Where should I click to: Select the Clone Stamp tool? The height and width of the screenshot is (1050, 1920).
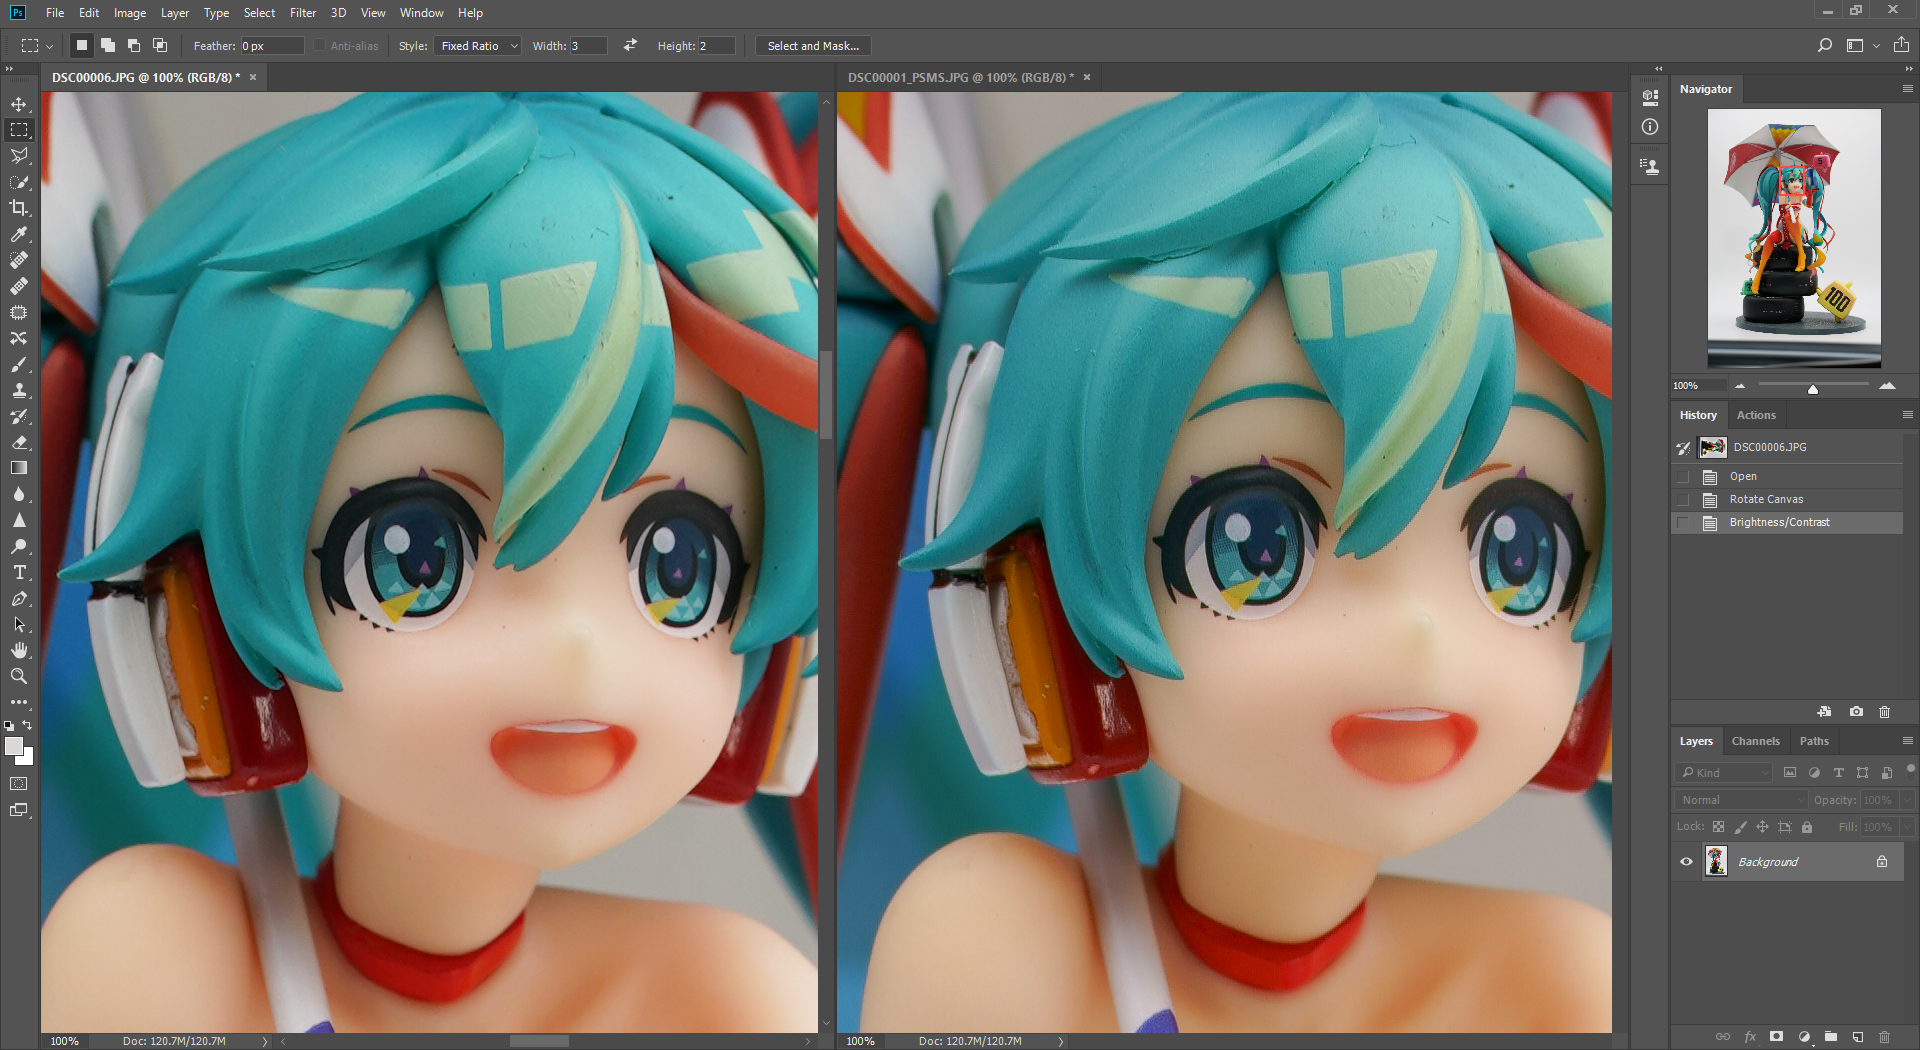(x=19, y=390)
